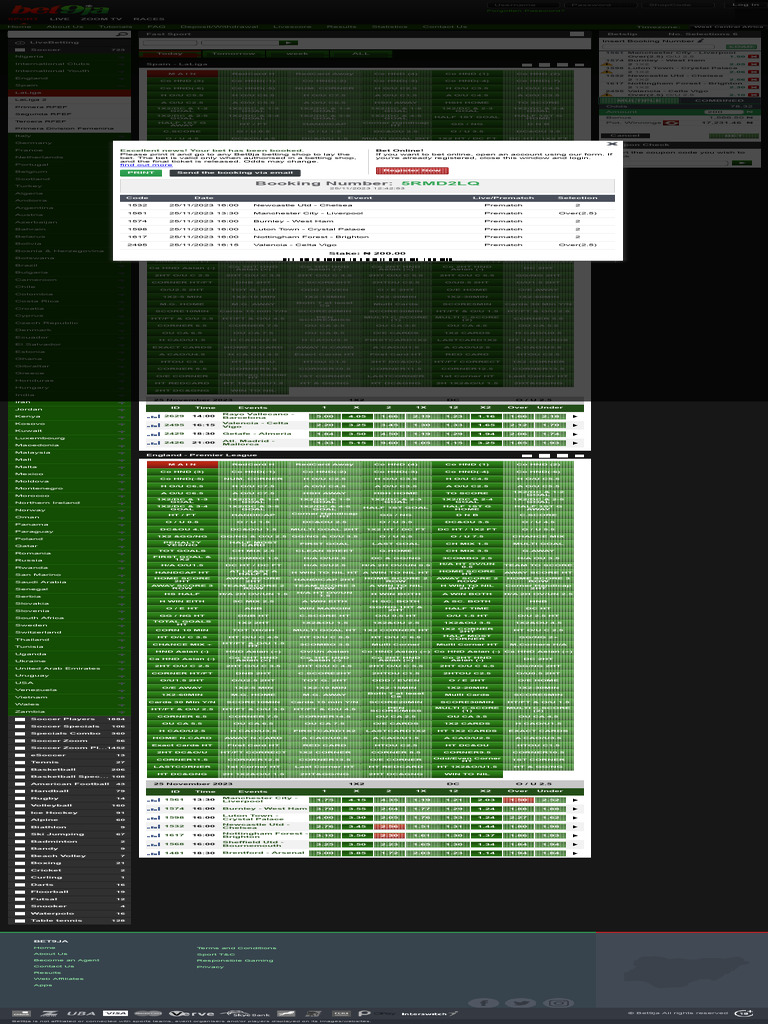768x1024 pixels.
Task: Click Stake N 200.00 text in popup
Action: click(367, 253)
